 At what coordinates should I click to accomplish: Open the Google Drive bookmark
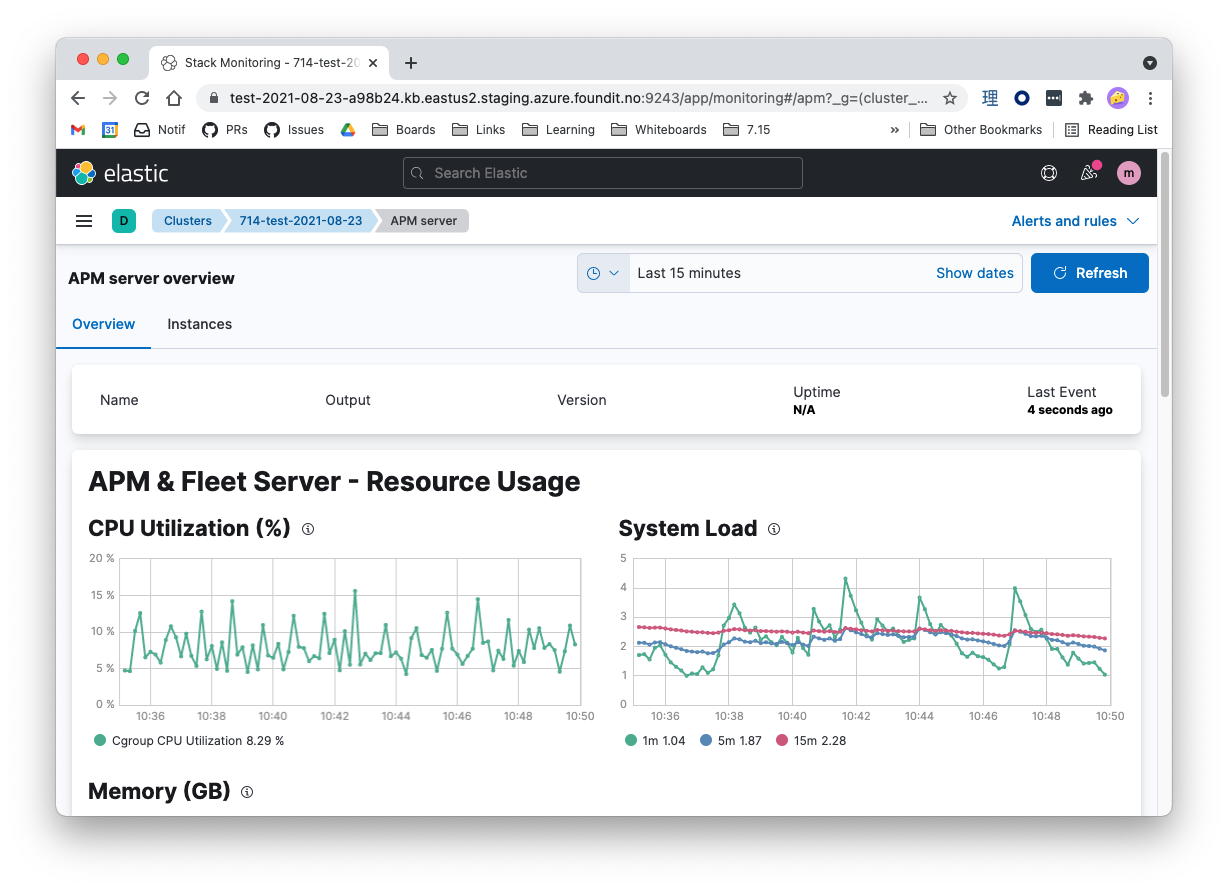click(x=348, y=130)
